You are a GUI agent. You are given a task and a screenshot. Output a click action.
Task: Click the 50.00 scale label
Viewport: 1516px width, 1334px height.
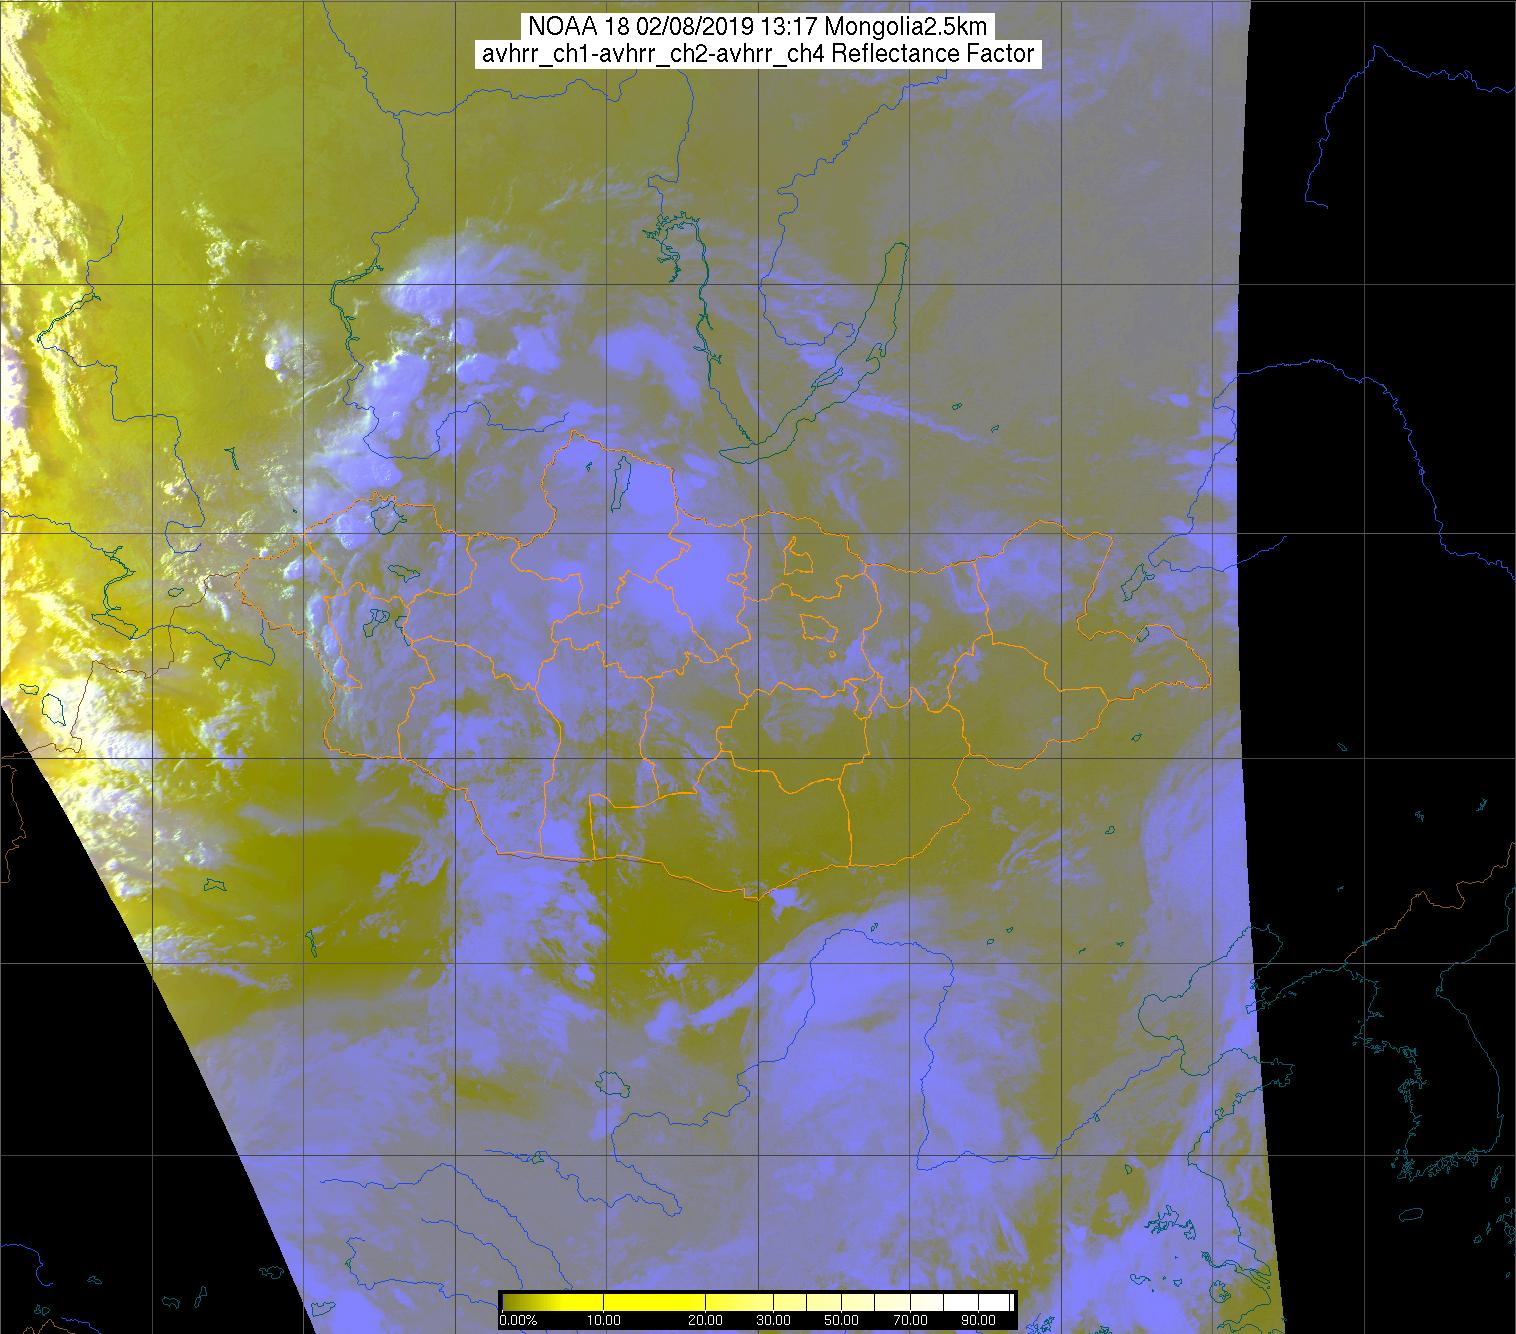coord(842,1320)
